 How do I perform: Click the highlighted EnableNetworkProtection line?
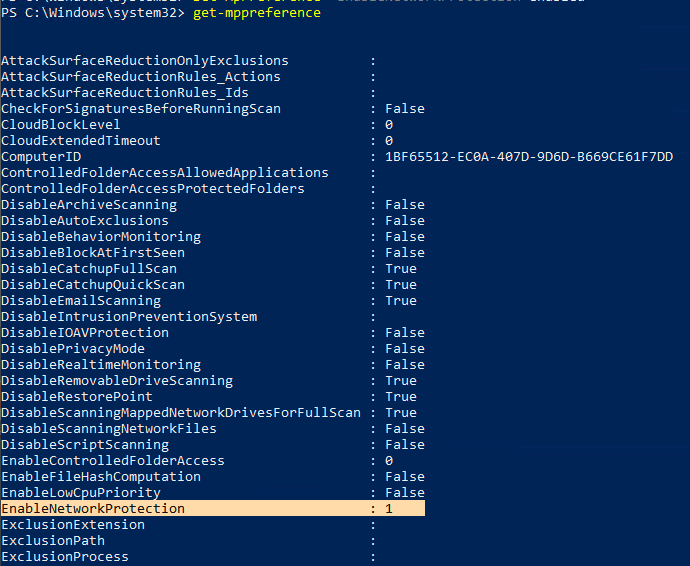(x=93, y=509)
